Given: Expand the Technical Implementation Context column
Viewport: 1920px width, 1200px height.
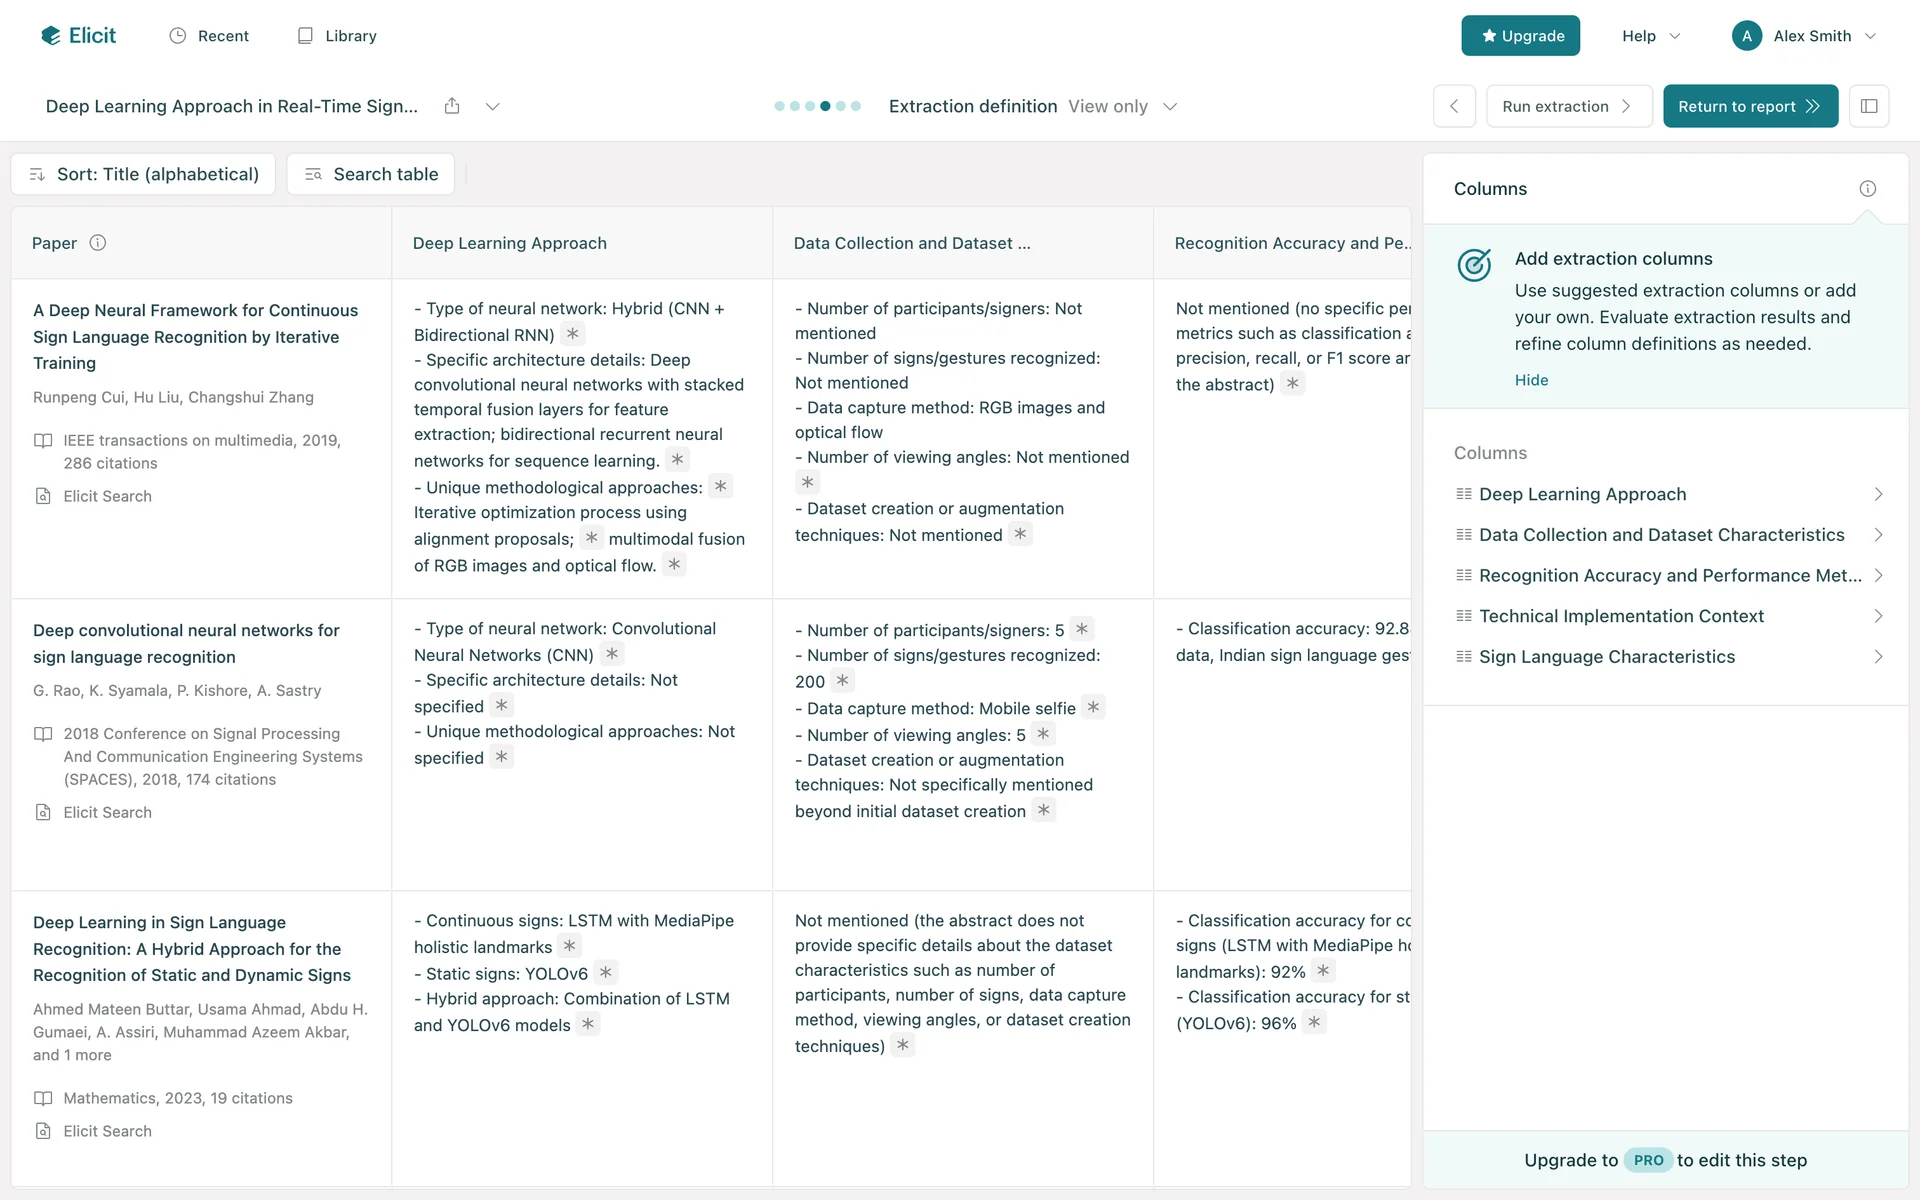Looking at the screenshot, I should 1877,616.
